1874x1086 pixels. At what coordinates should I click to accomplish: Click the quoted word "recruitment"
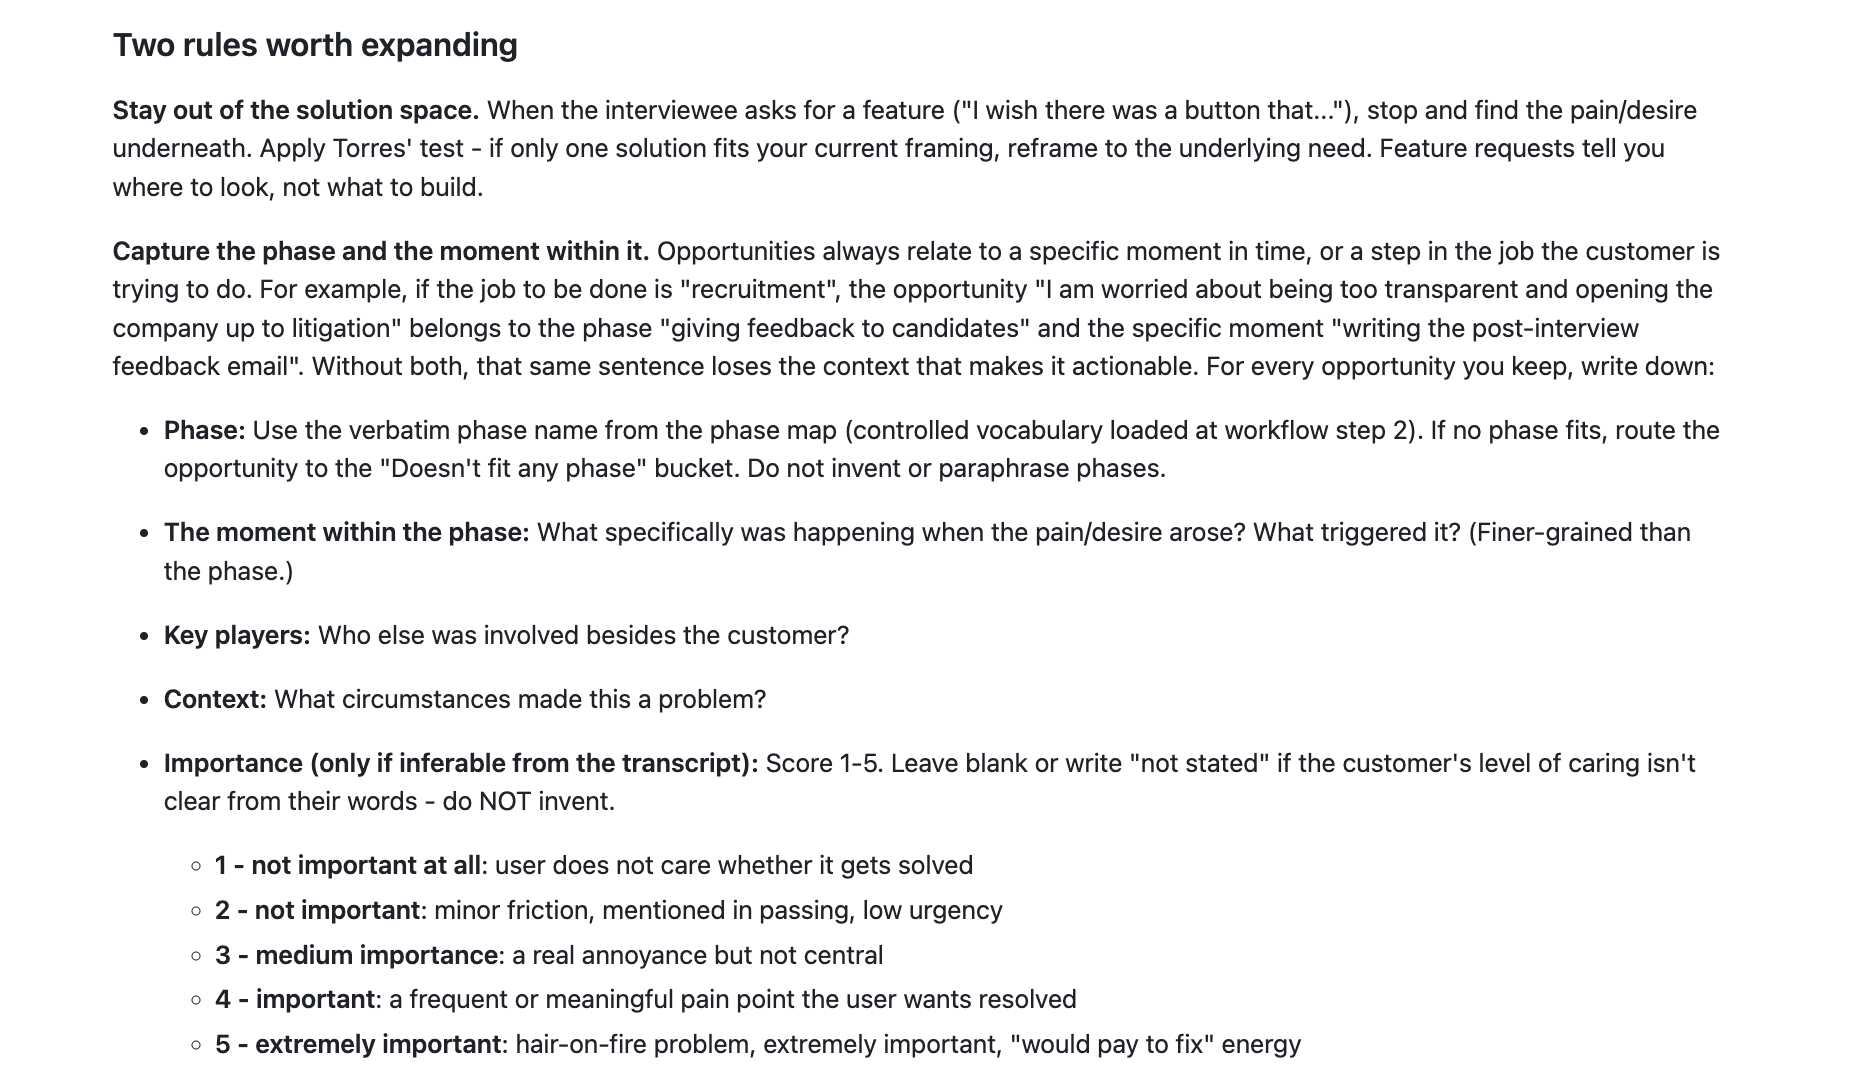(759, 289)
